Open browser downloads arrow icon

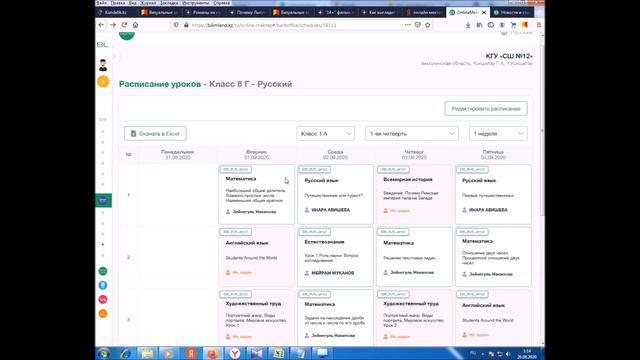pyautogui.click(x=468, y=25)
